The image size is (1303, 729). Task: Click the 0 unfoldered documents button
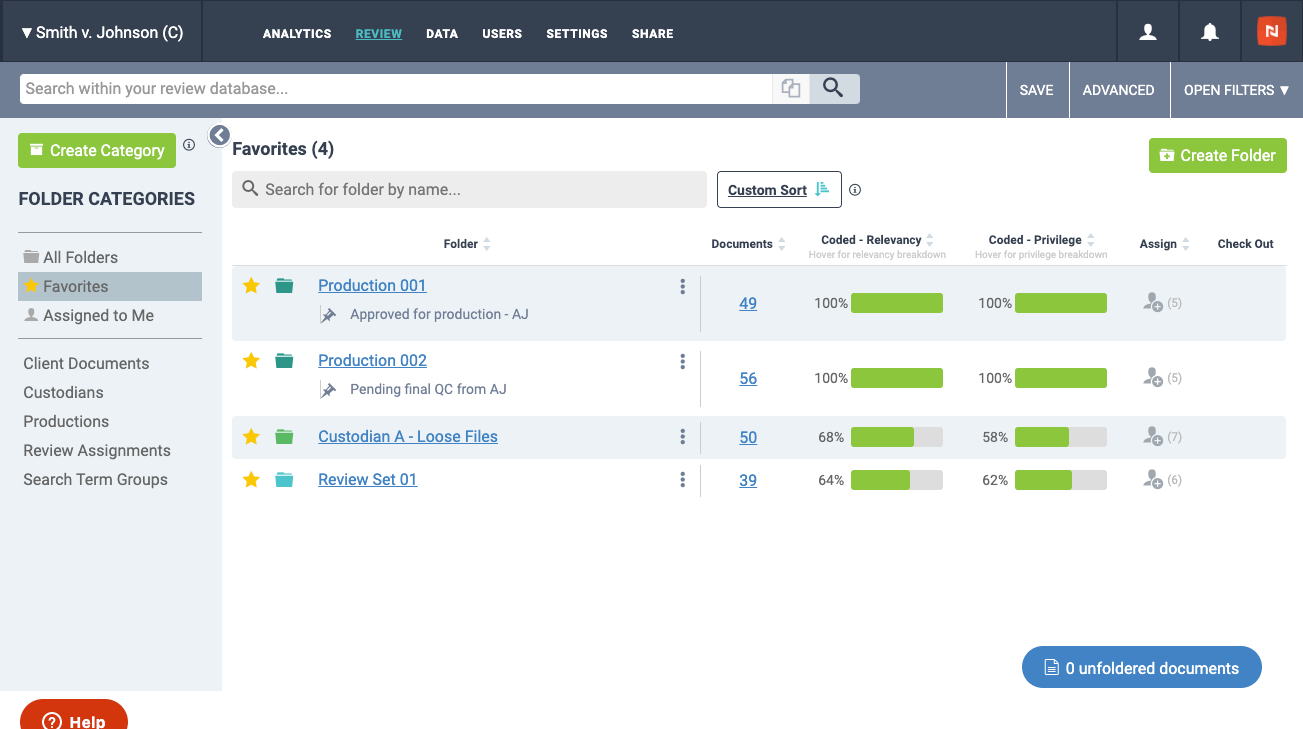[1142, 668]
